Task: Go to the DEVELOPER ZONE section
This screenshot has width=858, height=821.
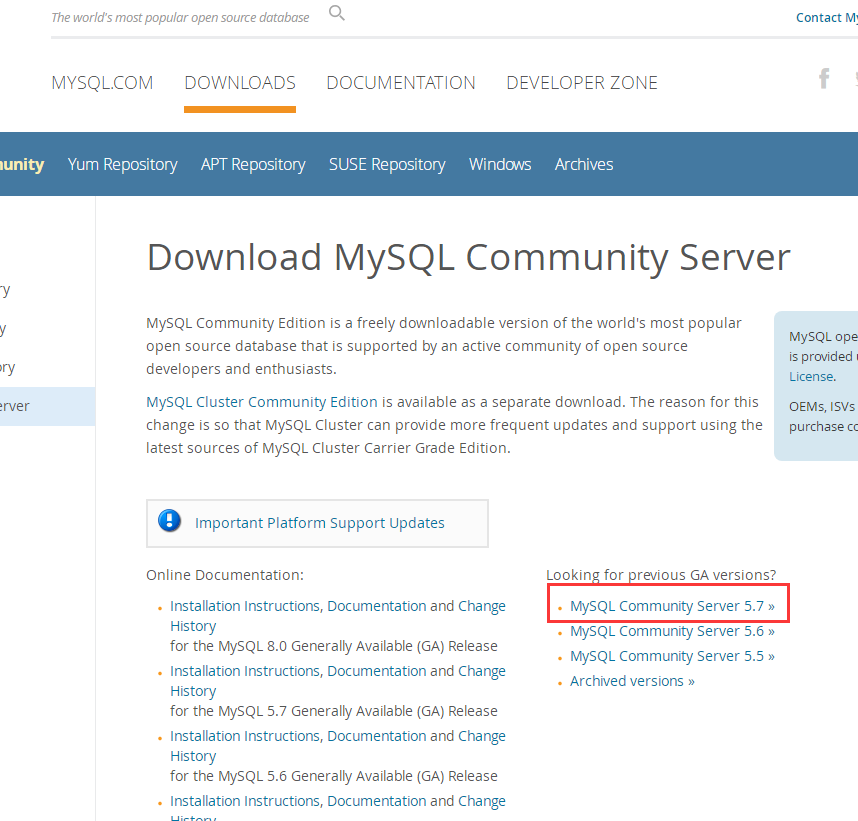Action: (581, 83)
